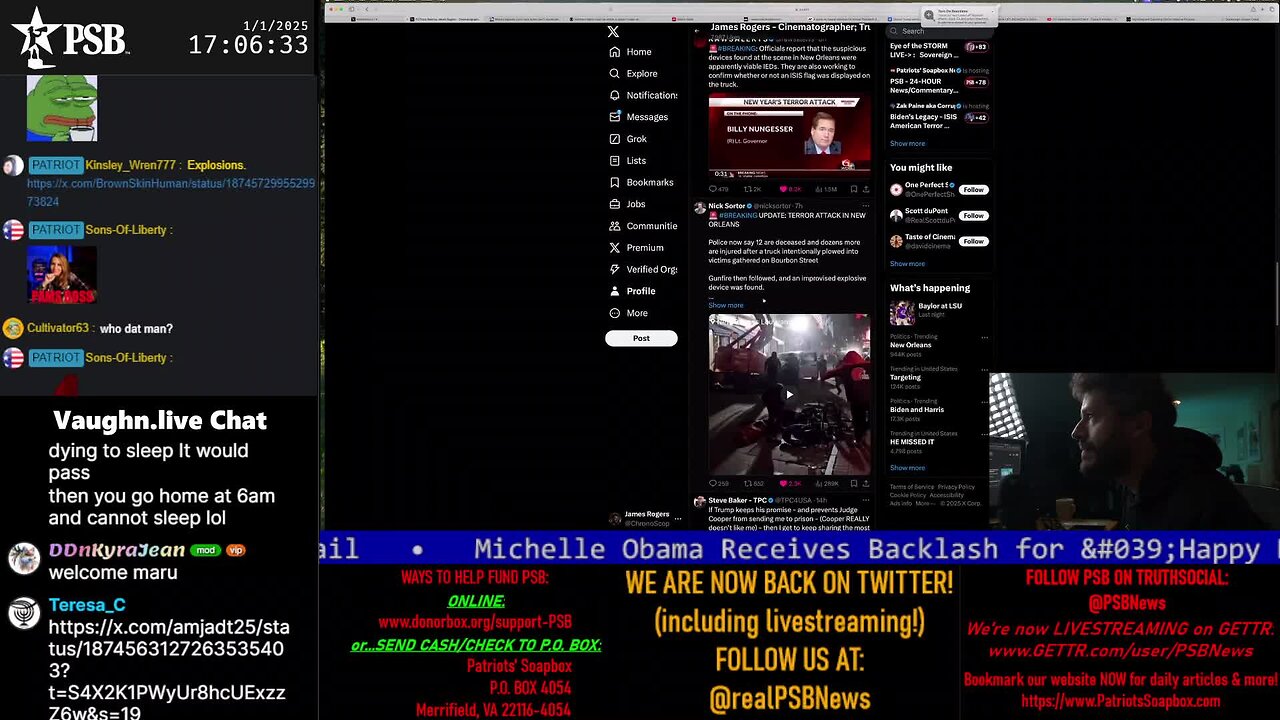1280x720 pixels.
Task: Open amjadt25 status link from Teresa_C
Action: point(169,671)
